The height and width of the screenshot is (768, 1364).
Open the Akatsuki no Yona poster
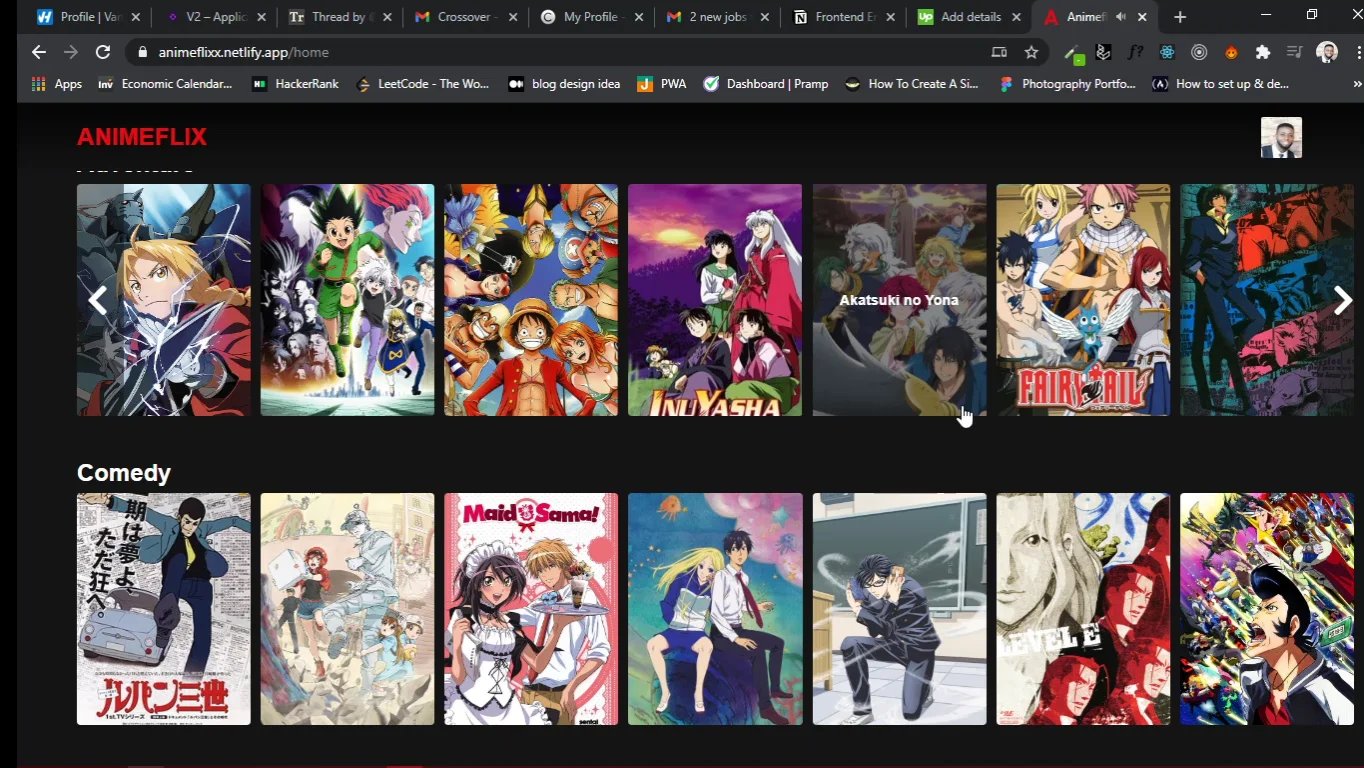899,300
